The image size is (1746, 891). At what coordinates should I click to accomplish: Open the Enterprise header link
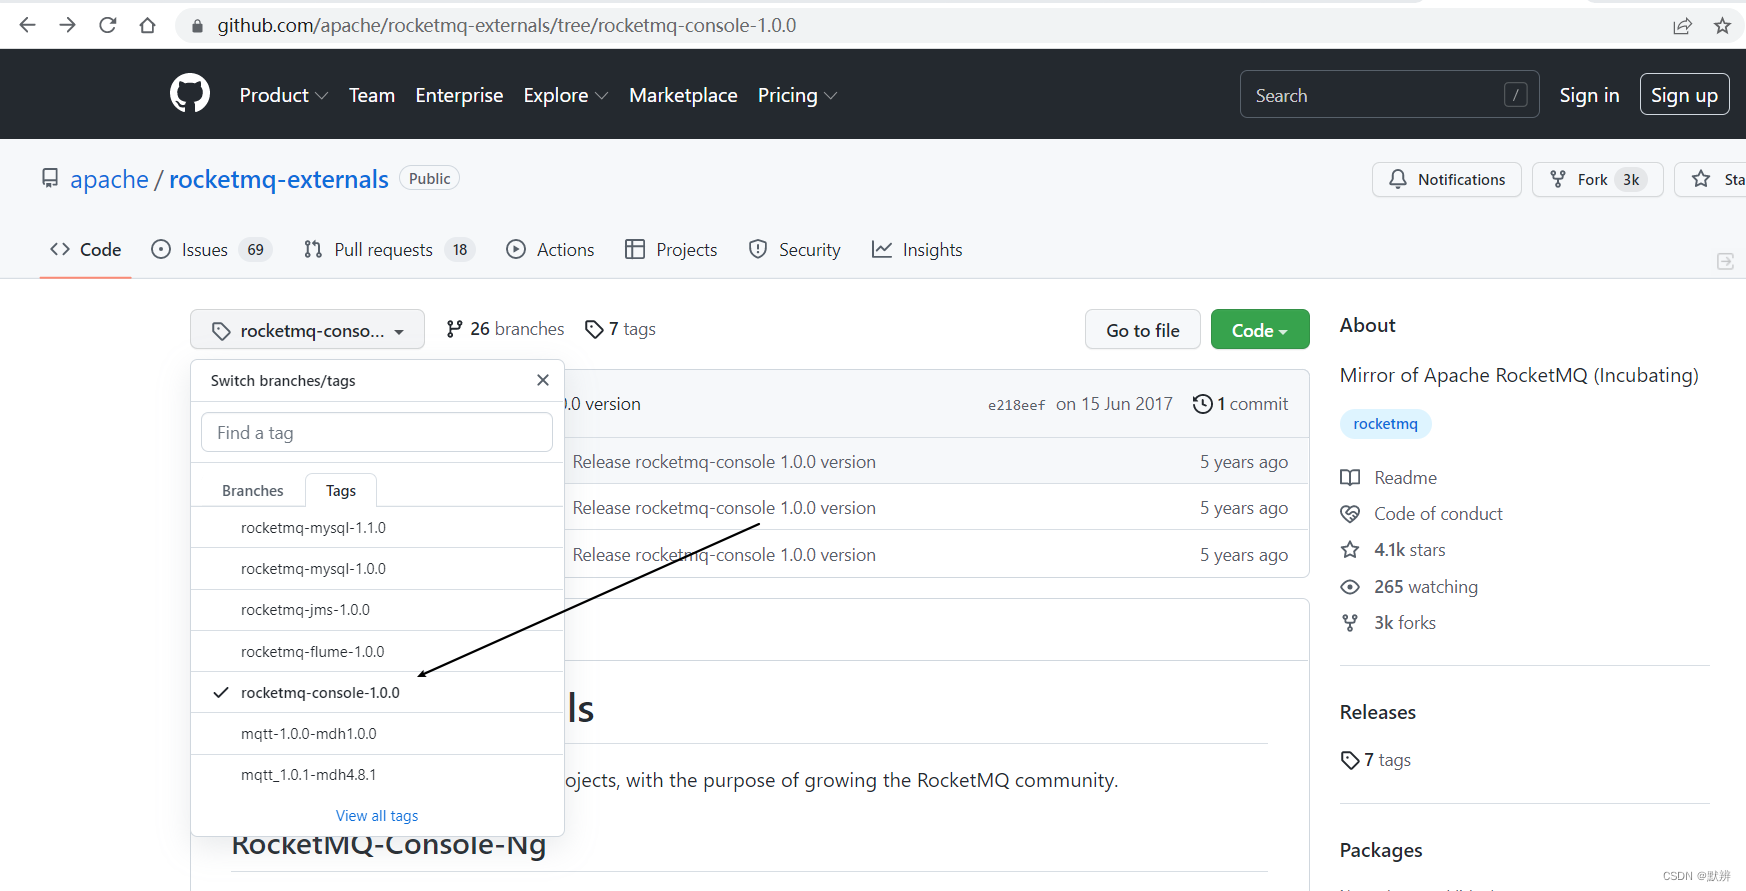tap(459, 95)
